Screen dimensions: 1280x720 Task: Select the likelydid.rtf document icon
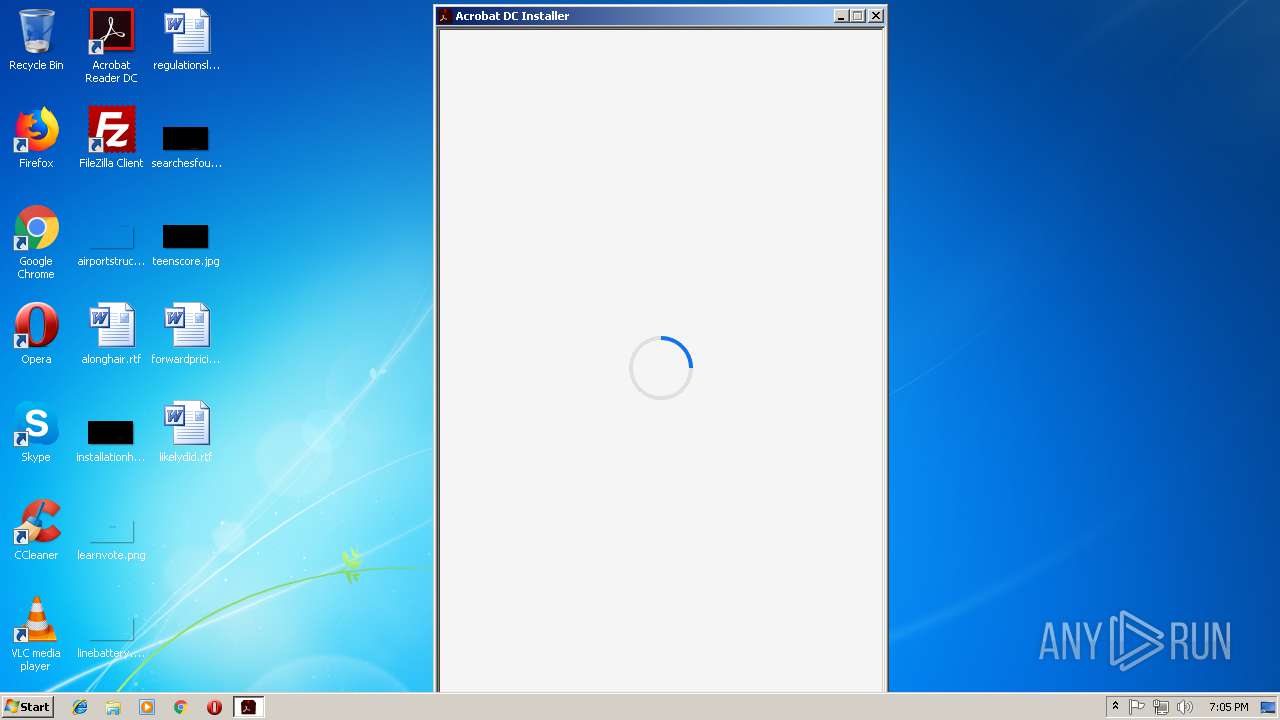[186, 432]
